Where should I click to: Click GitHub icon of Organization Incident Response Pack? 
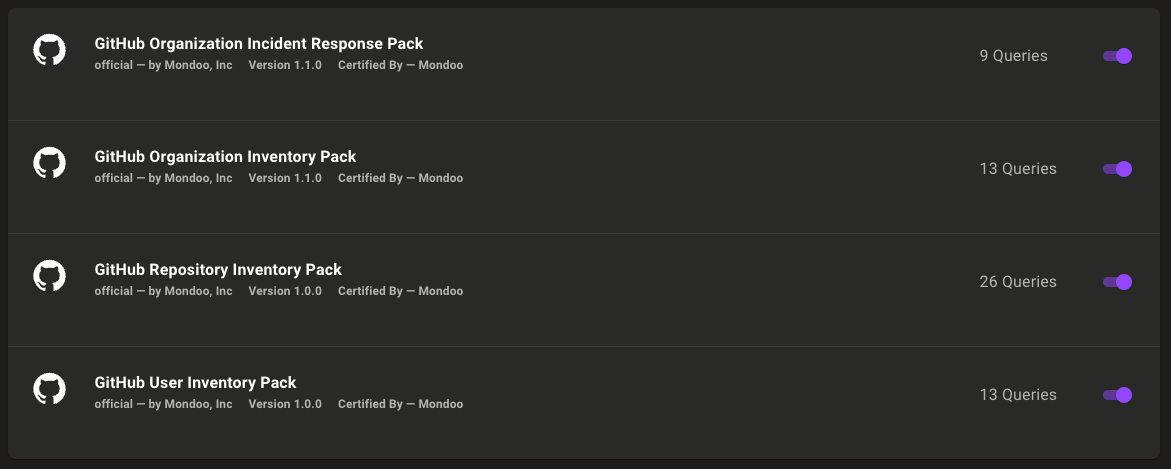[x=49, y=50]
